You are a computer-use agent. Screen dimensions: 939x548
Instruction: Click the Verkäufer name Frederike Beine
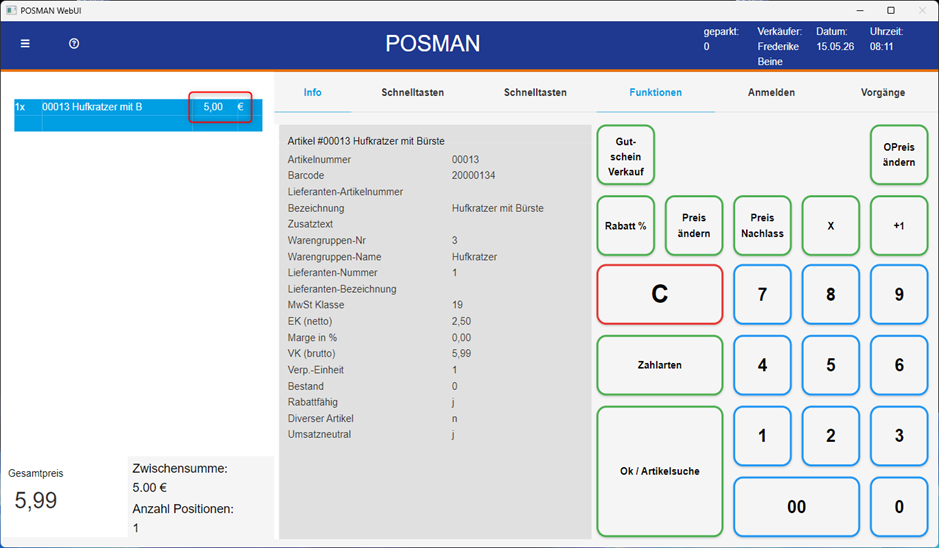pos(778,54)
